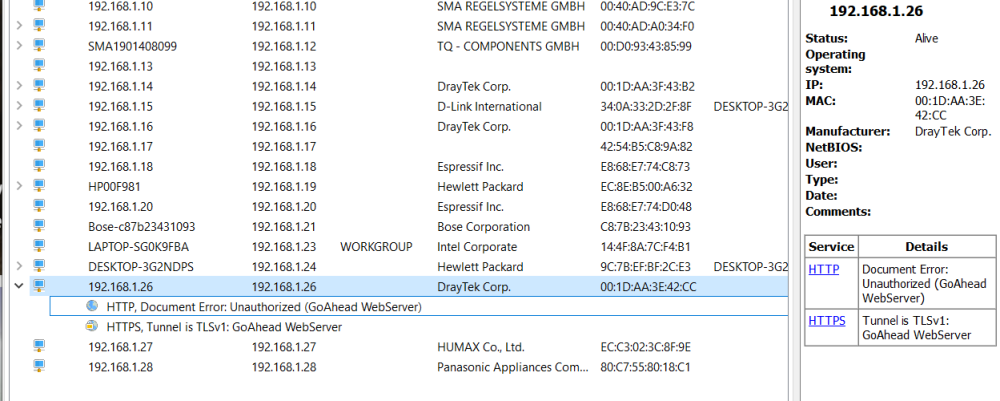
Task: Click the device icon in the 192.168.1.27 row
Action: click(x=40, y=347)
